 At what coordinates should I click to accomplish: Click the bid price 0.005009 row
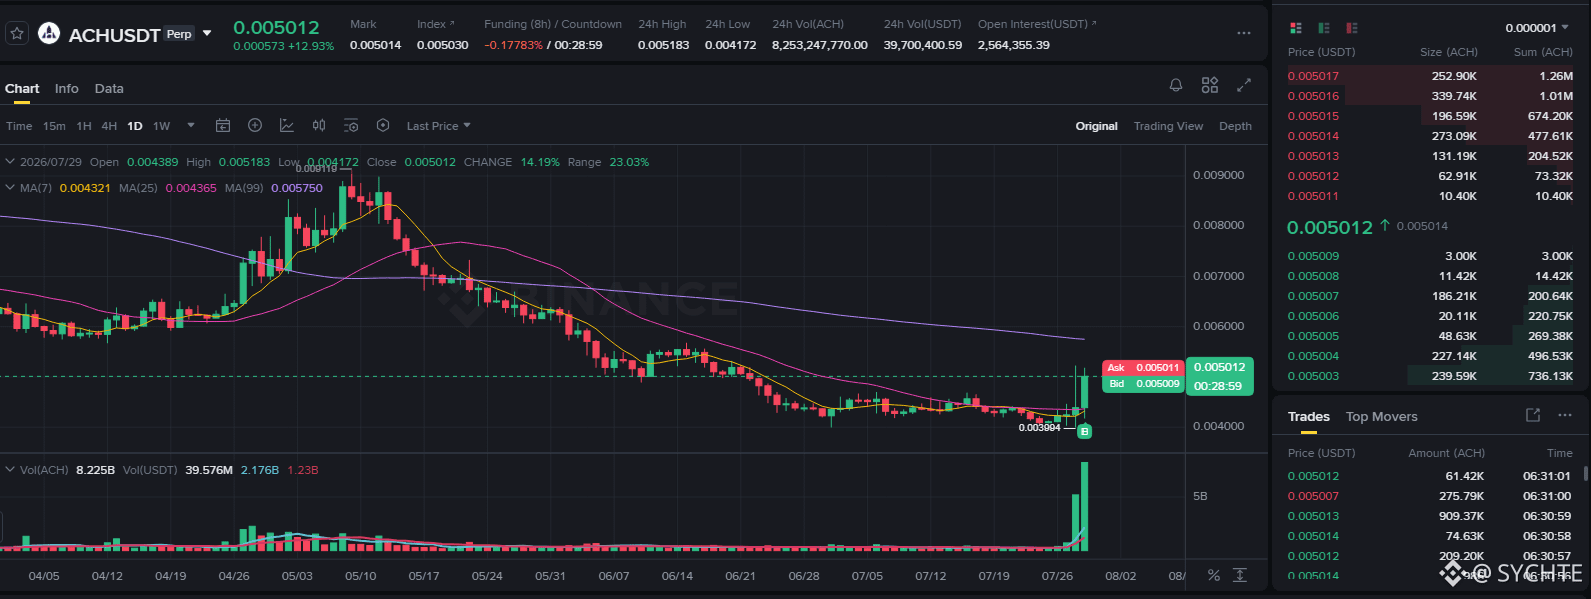(x=1430, y=256)
